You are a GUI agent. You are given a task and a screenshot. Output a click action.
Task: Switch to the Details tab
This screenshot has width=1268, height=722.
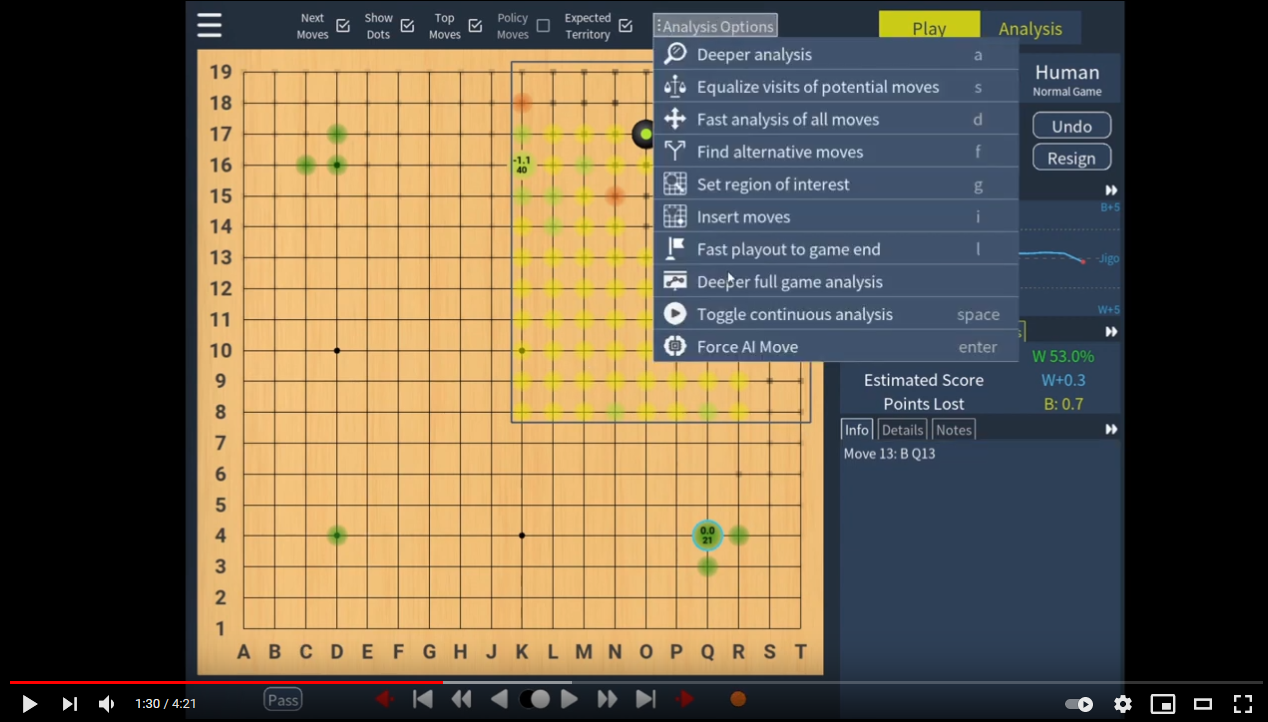tap(902, 429)
